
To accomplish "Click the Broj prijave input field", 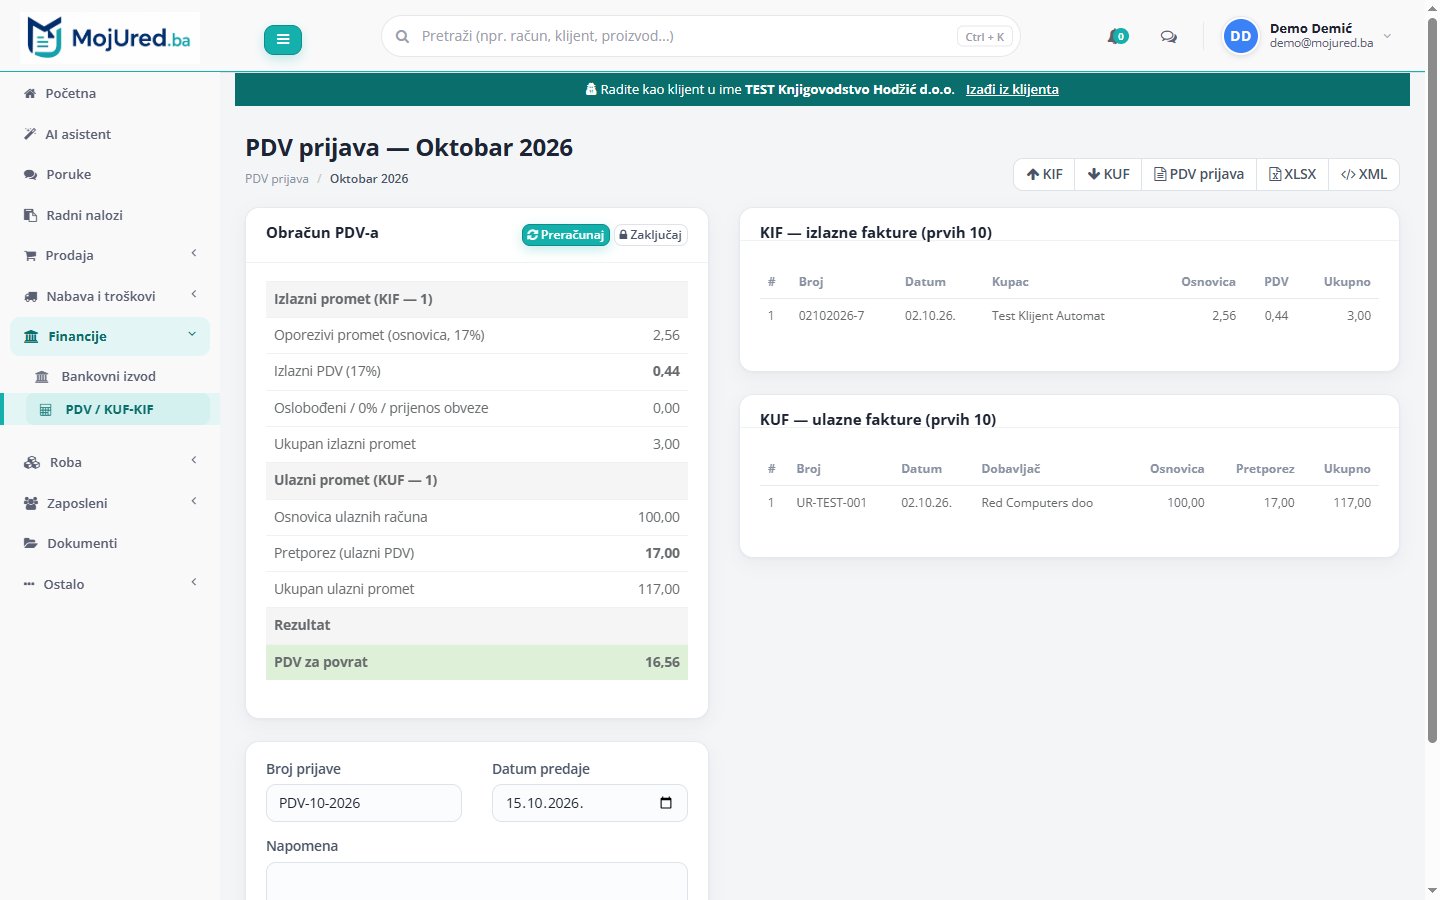I will pyautogui.click(x=364, y=803).
